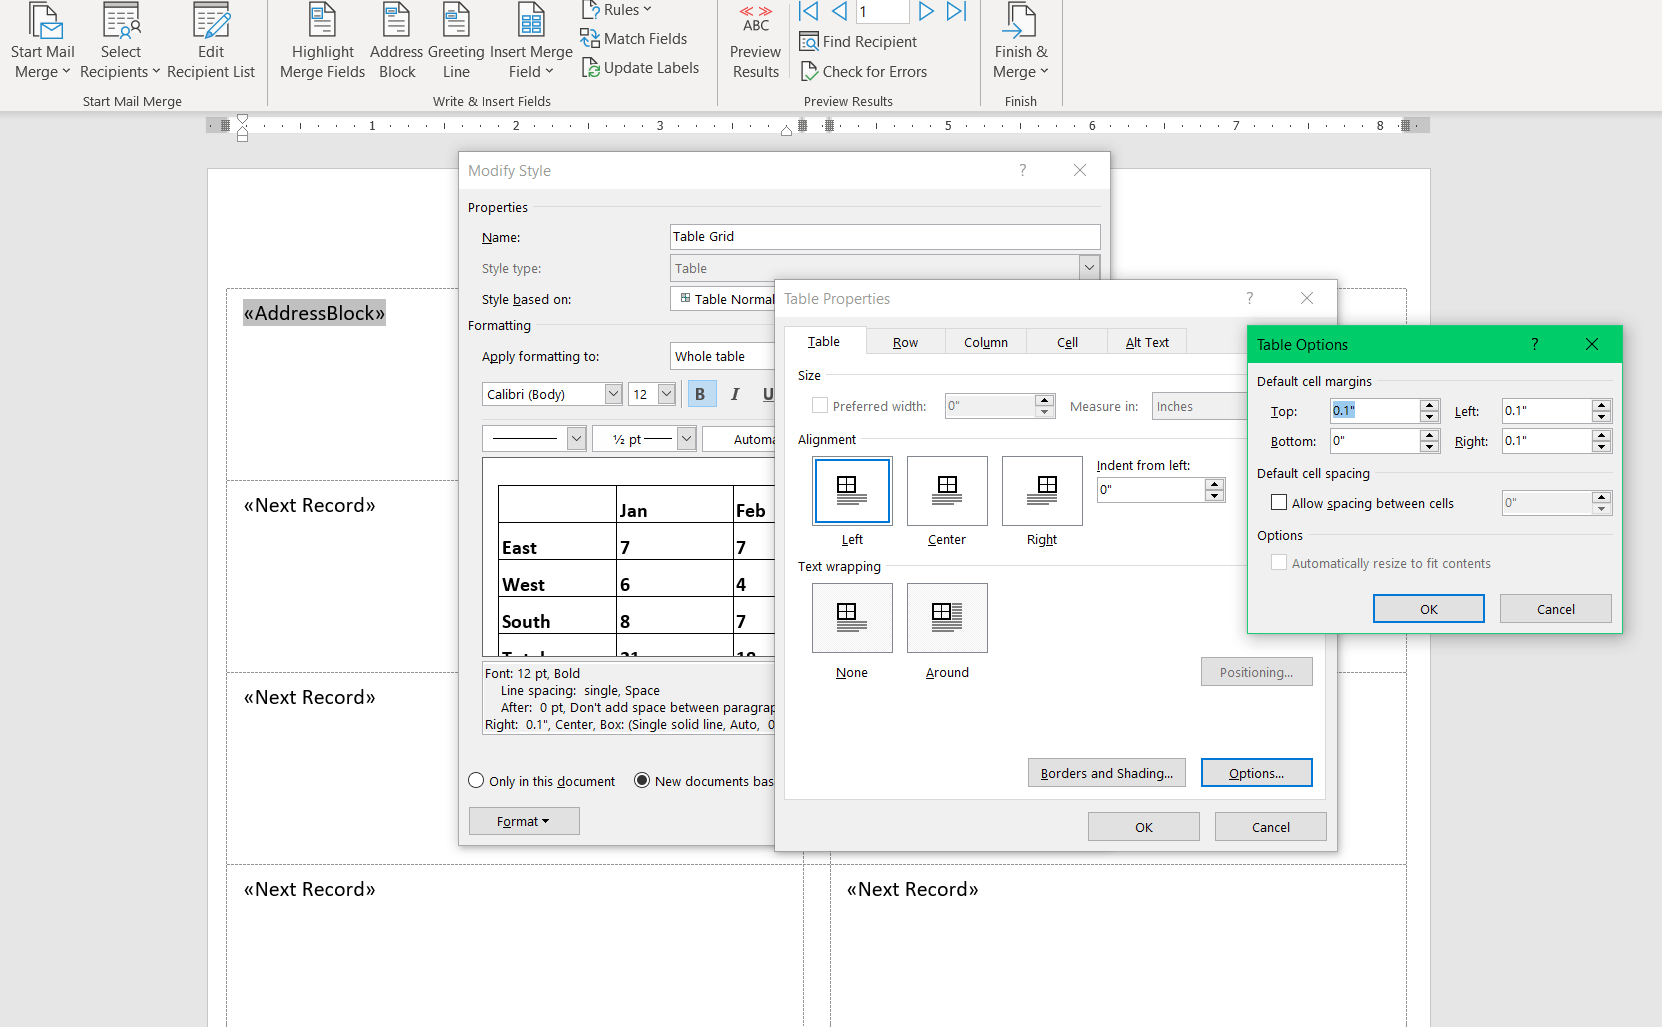Click Check for Errors
Viewport: 1662px width, 1027px height.
coord(864,72)
